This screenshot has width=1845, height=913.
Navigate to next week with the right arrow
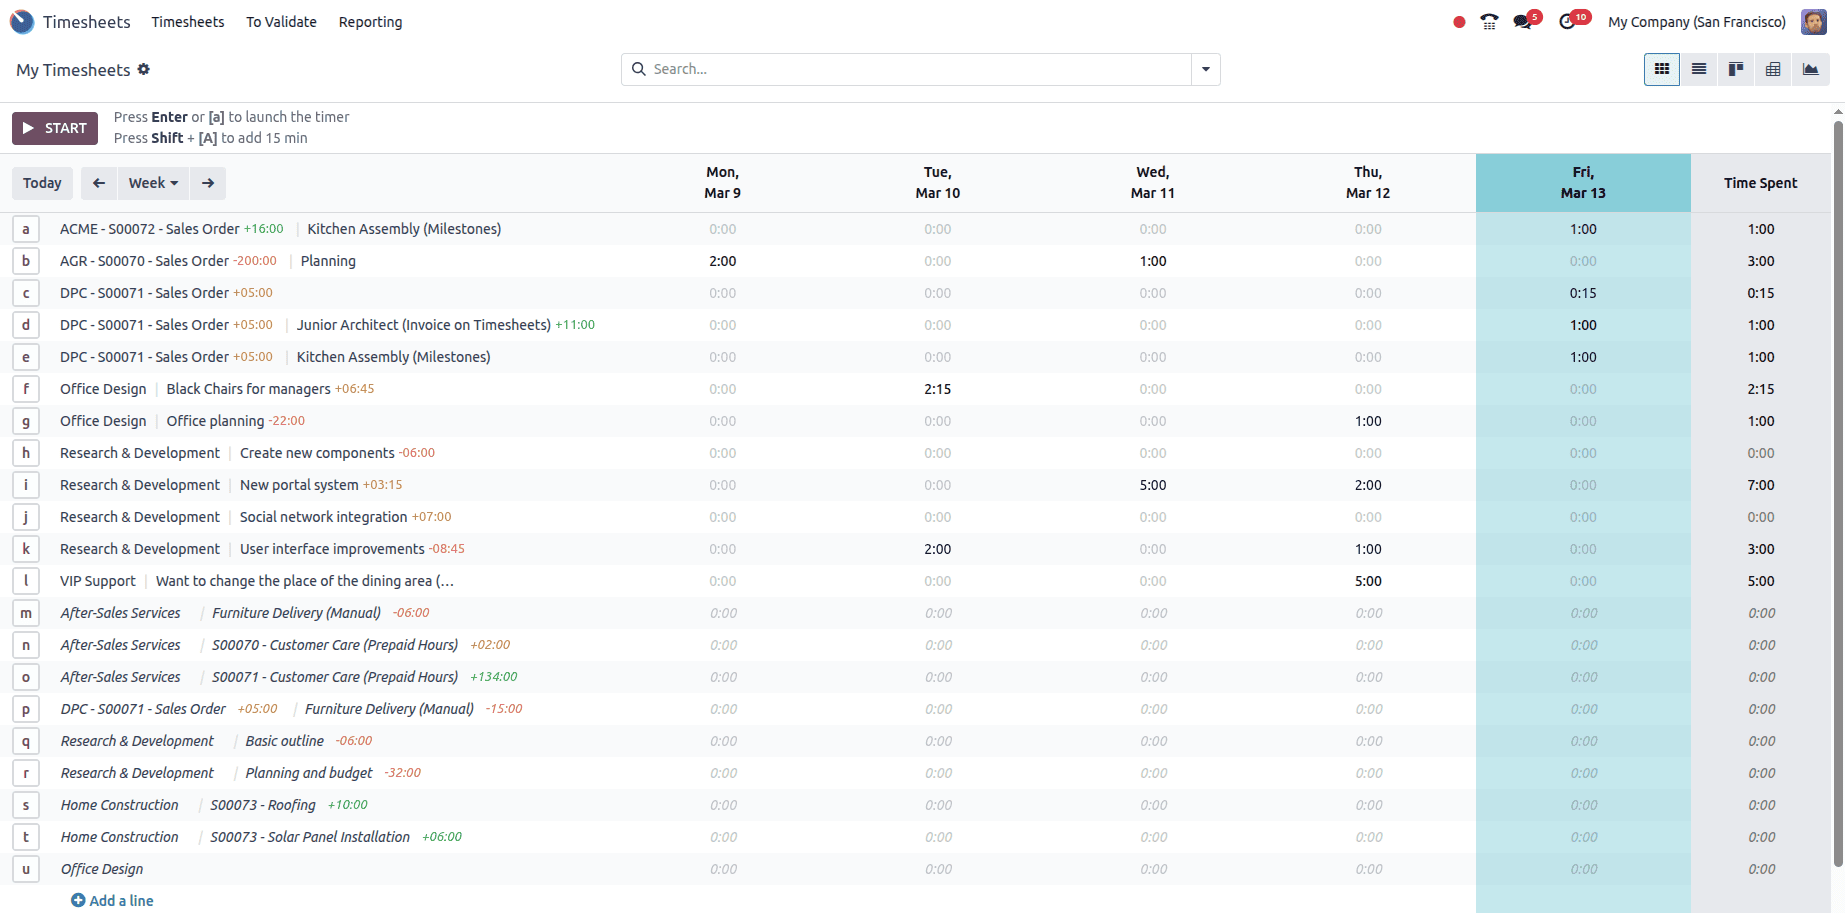click(208, 183)
